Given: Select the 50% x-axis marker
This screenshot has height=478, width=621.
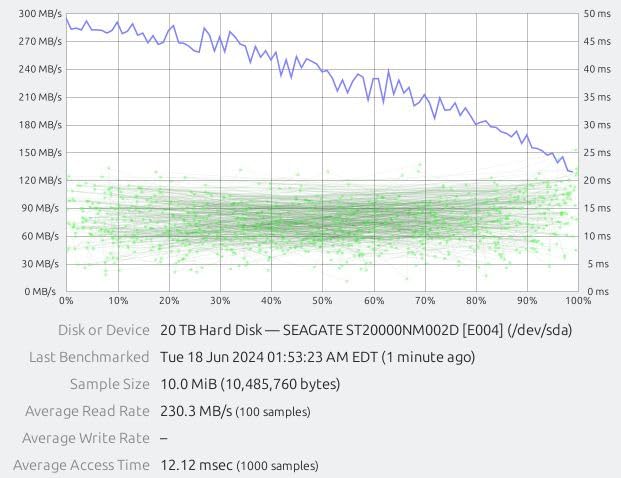Looking at the screenshot, I should pyautogui.click(x=322, y=300).
